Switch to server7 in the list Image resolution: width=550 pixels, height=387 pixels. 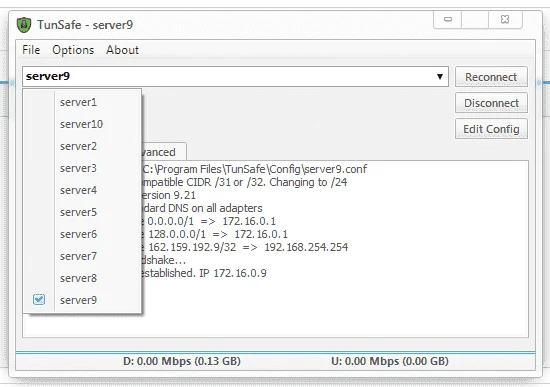82,256
